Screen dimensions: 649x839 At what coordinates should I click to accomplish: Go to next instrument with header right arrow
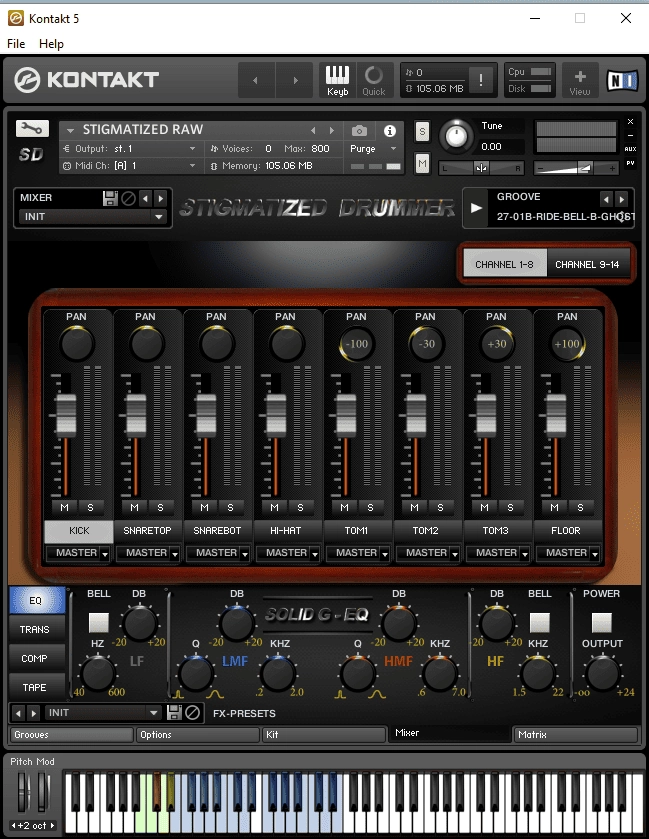tap(295, 80)
